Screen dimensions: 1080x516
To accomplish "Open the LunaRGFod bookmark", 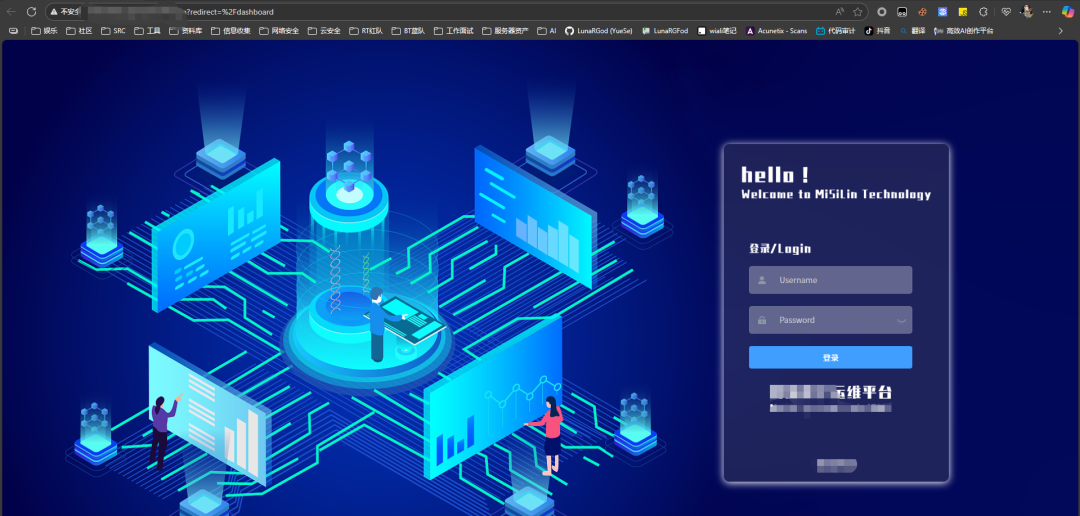I will coord(665,30).
